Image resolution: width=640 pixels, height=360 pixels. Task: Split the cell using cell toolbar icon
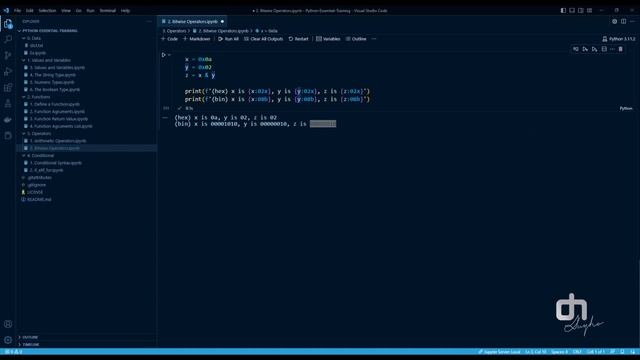pyautogui.click(x=604, y=49)
